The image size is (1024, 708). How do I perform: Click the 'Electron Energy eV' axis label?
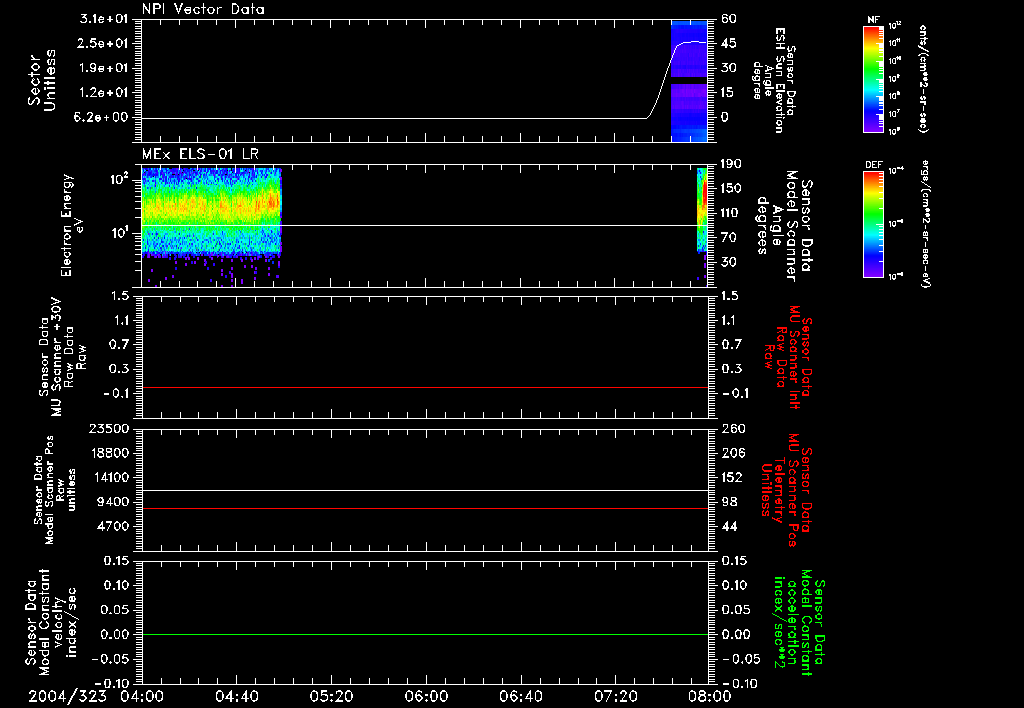point(71,225)
